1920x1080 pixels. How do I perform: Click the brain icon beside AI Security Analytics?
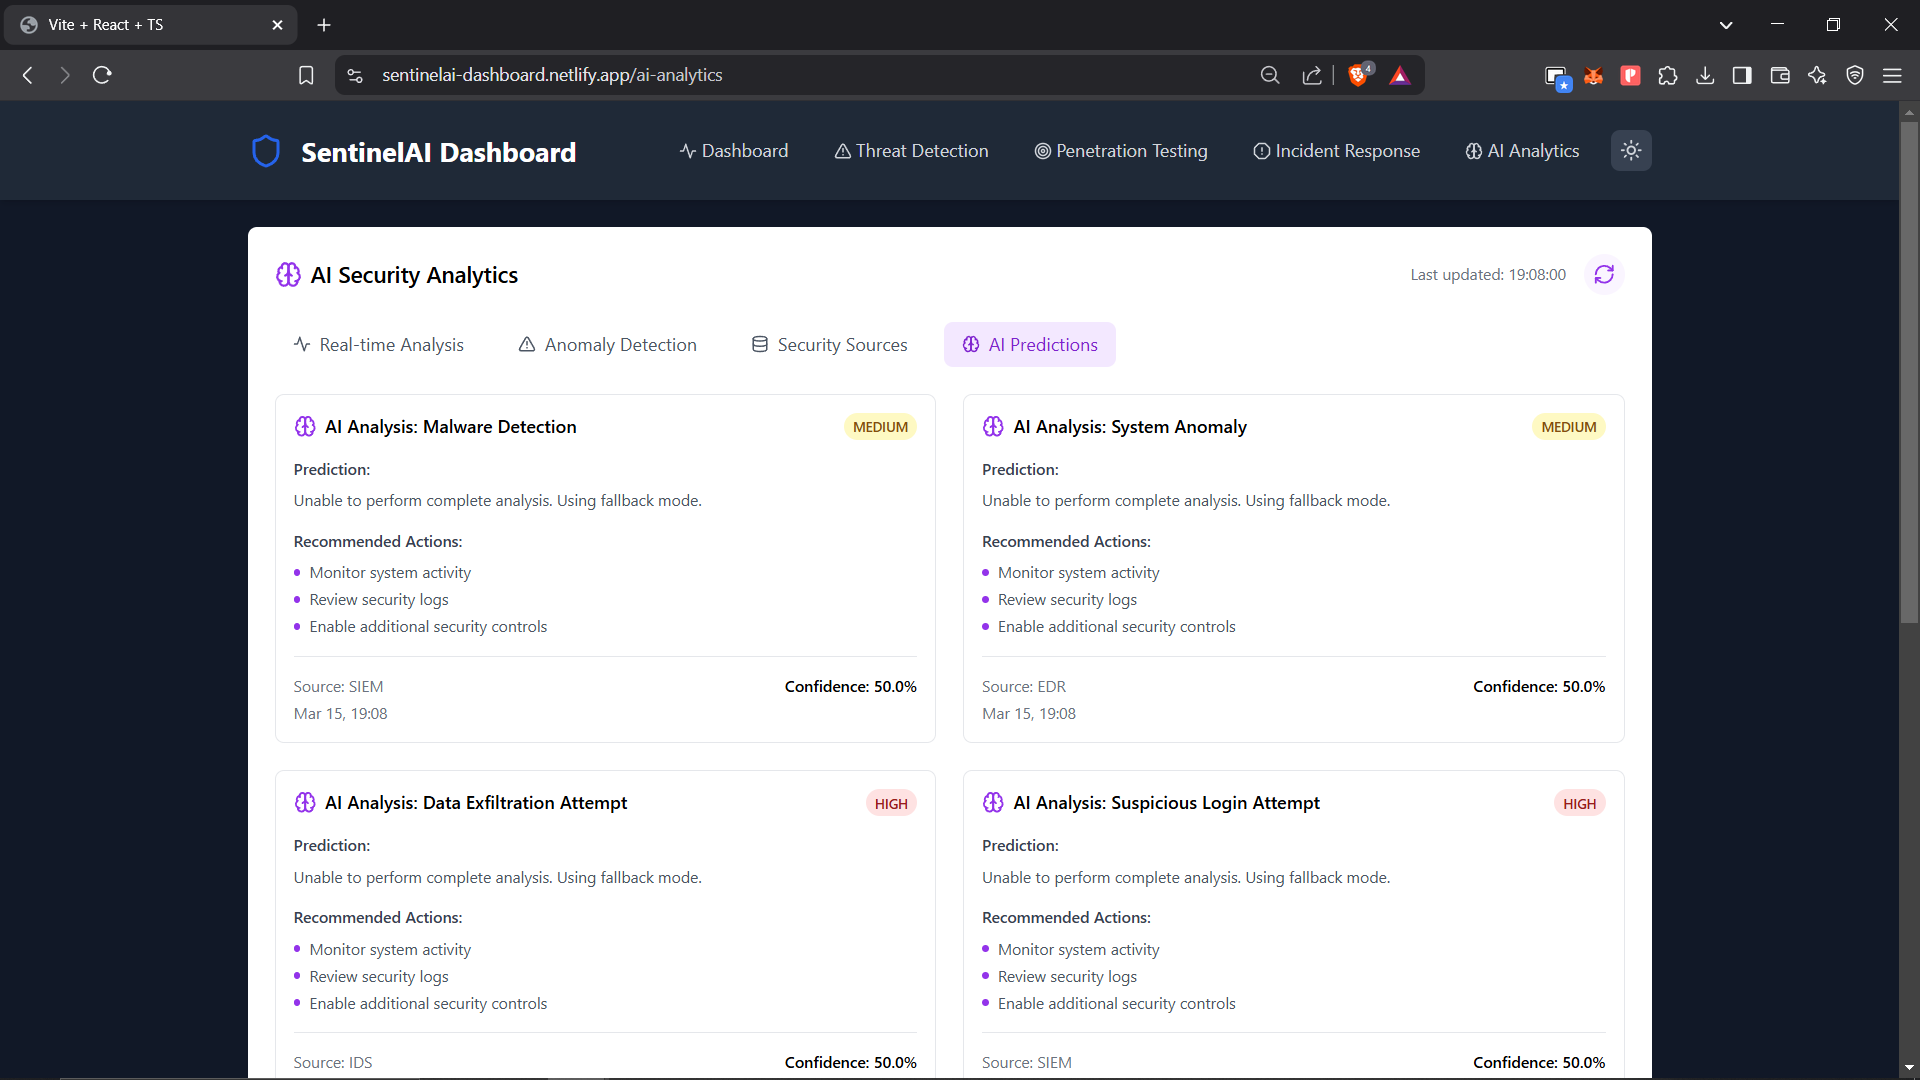(x=288, y=274)
